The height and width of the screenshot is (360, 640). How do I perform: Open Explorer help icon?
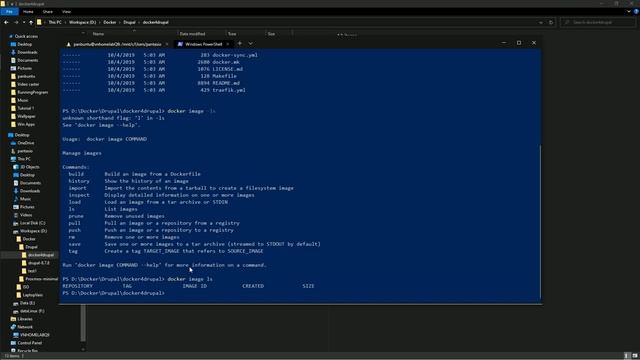(x=636, y=11)
